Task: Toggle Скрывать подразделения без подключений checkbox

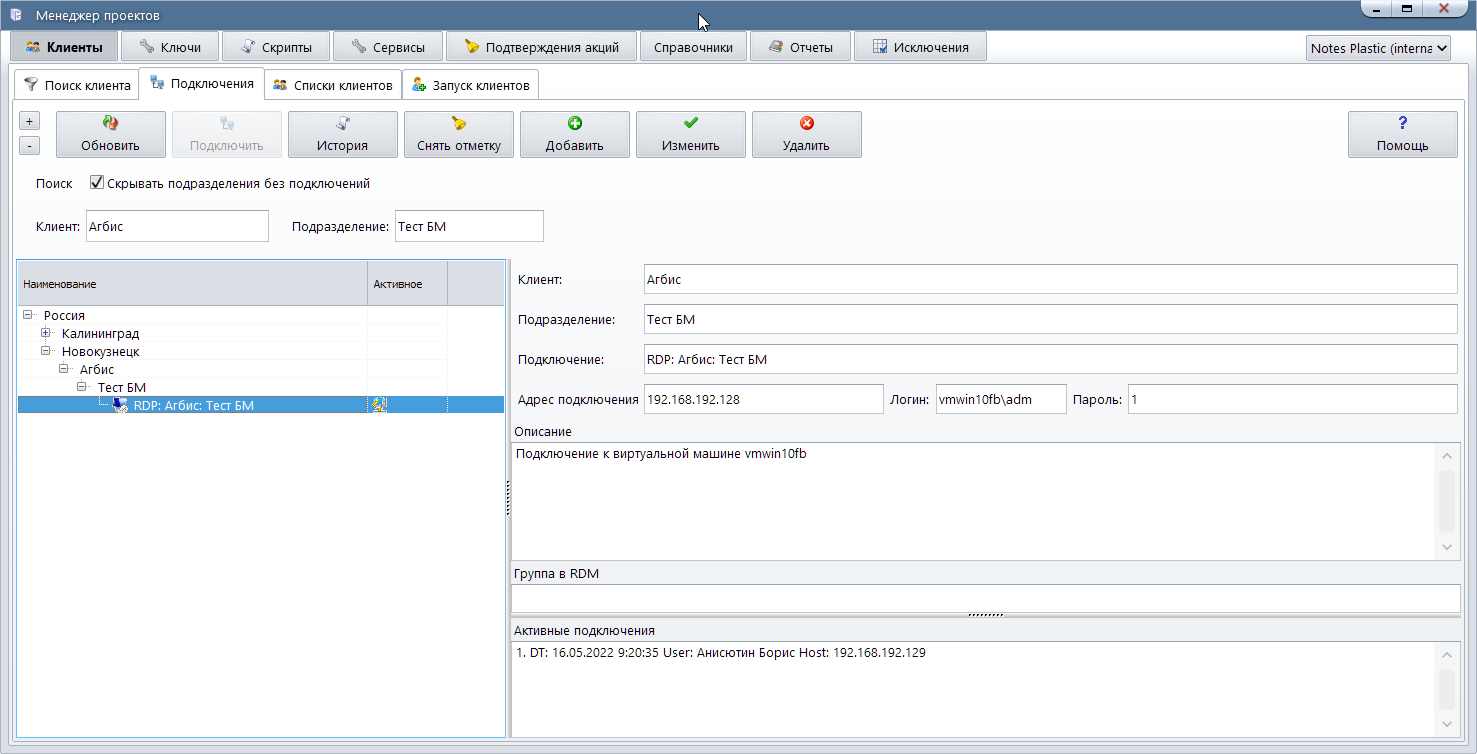Action: [x=97, y=183]
